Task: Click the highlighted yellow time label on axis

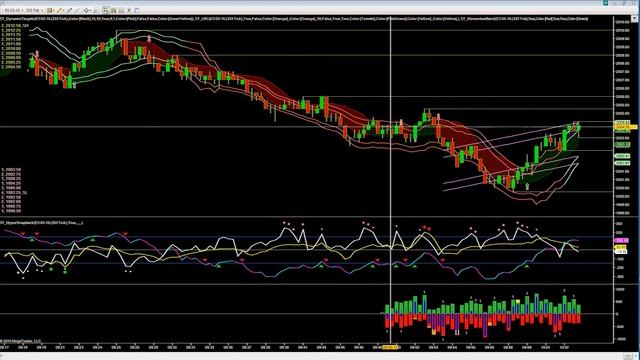Action: [390, 347]
